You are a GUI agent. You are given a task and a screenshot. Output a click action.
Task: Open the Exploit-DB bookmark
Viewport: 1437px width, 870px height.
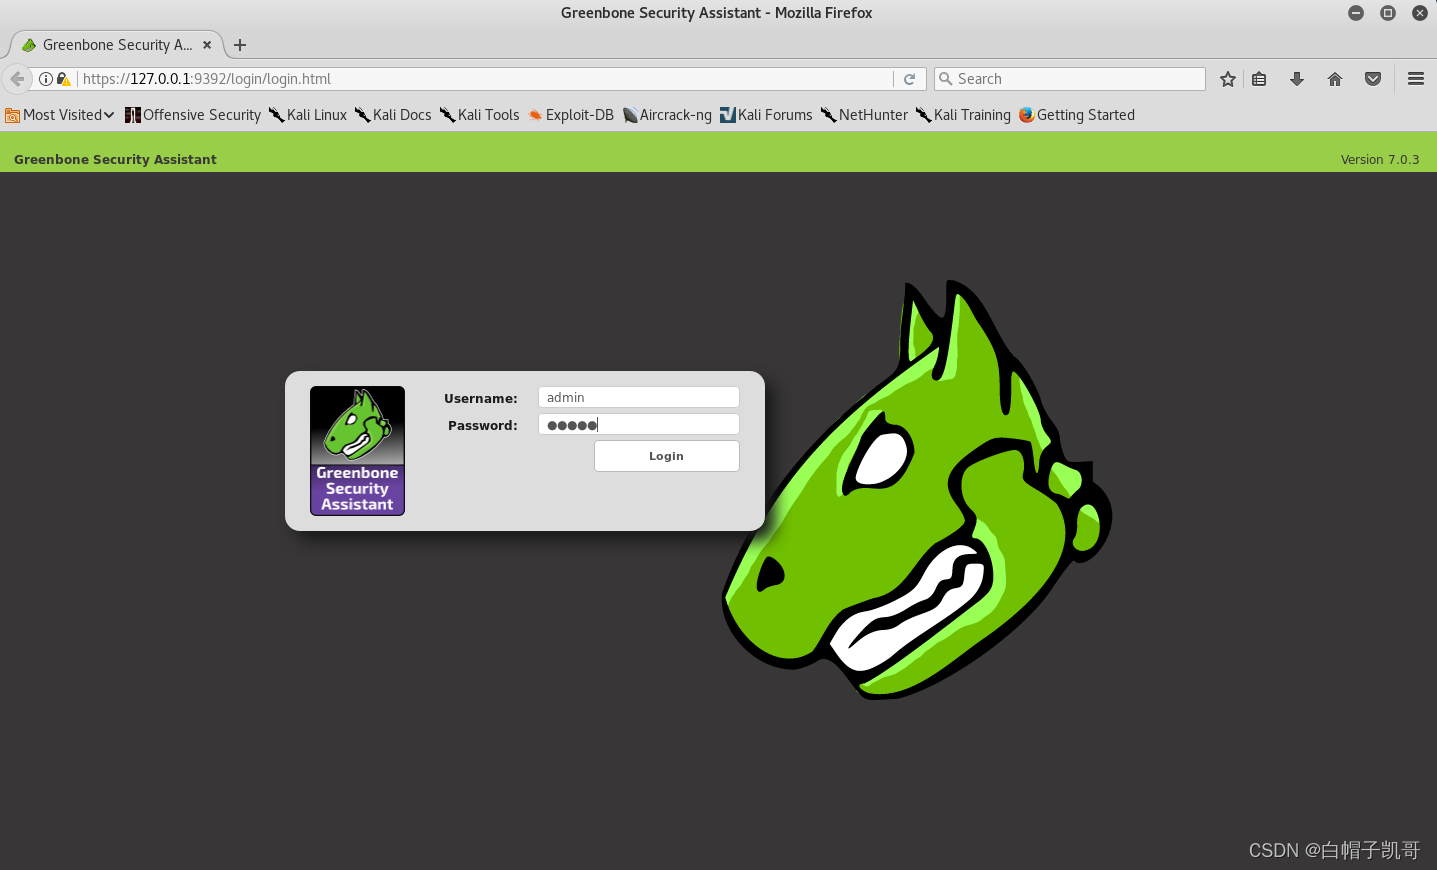pos(571,115)
